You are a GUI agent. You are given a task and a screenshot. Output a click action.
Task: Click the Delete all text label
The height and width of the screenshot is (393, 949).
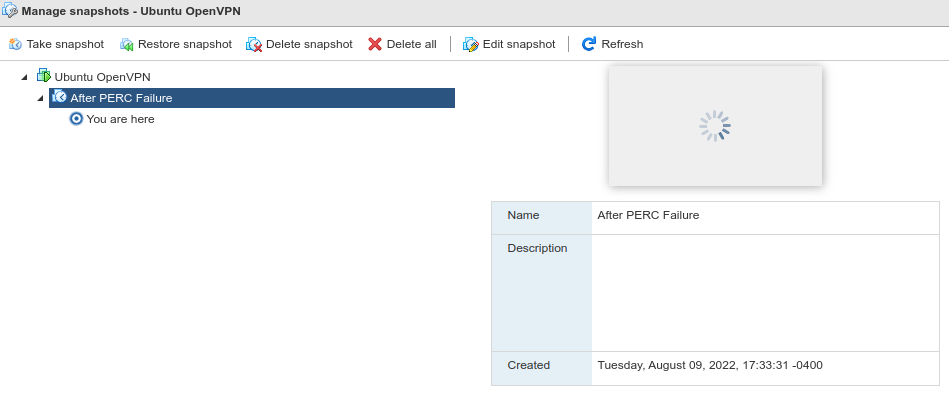(412, 44)
